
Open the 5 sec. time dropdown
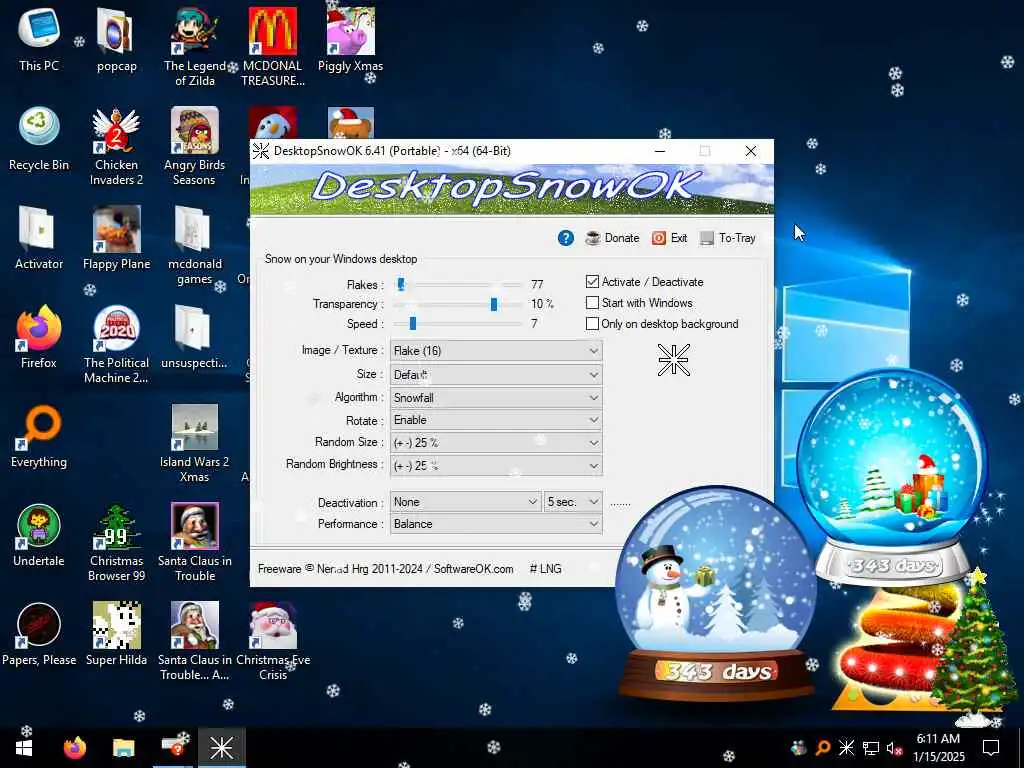pyautogui.click(x=573, y=502)
